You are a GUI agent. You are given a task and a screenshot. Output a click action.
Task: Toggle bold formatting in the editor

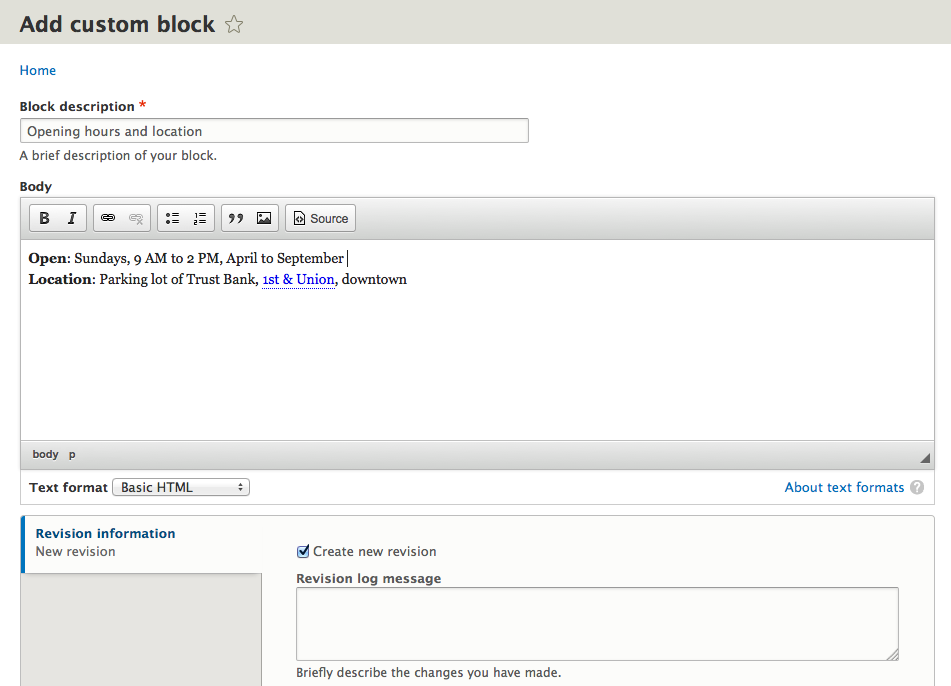coord(44,218)
